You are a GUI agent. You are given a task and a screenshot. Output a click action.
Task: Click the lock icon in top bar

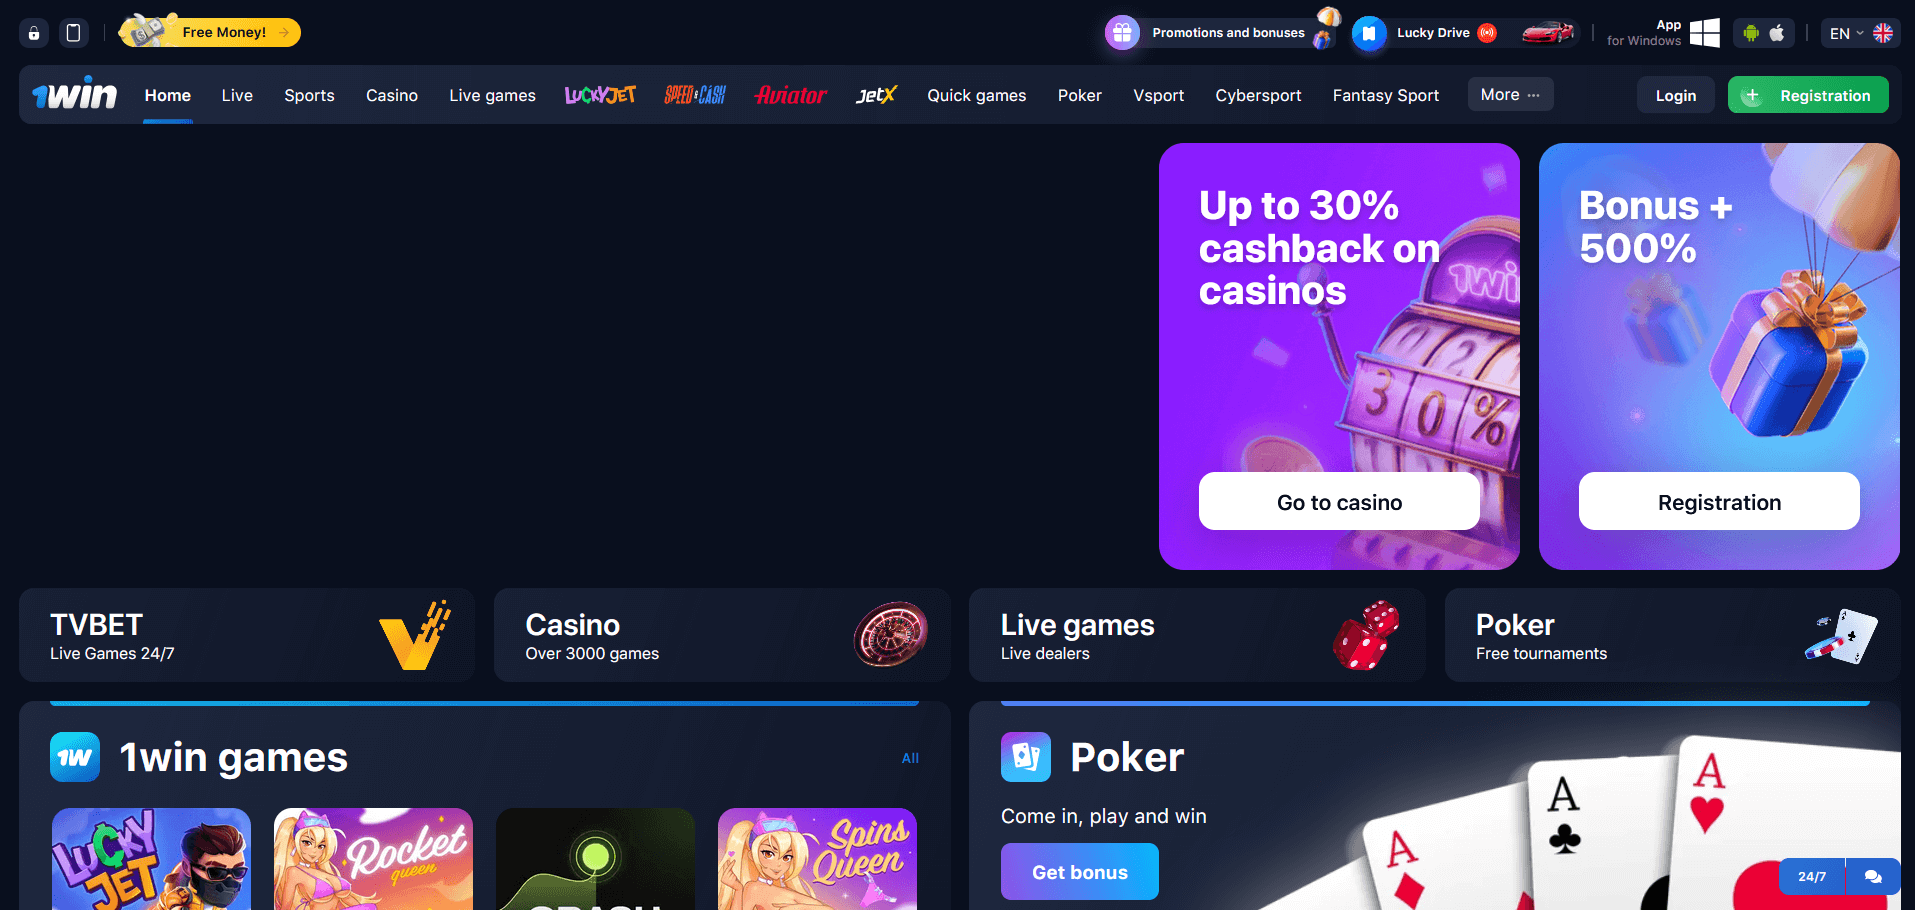34,33
